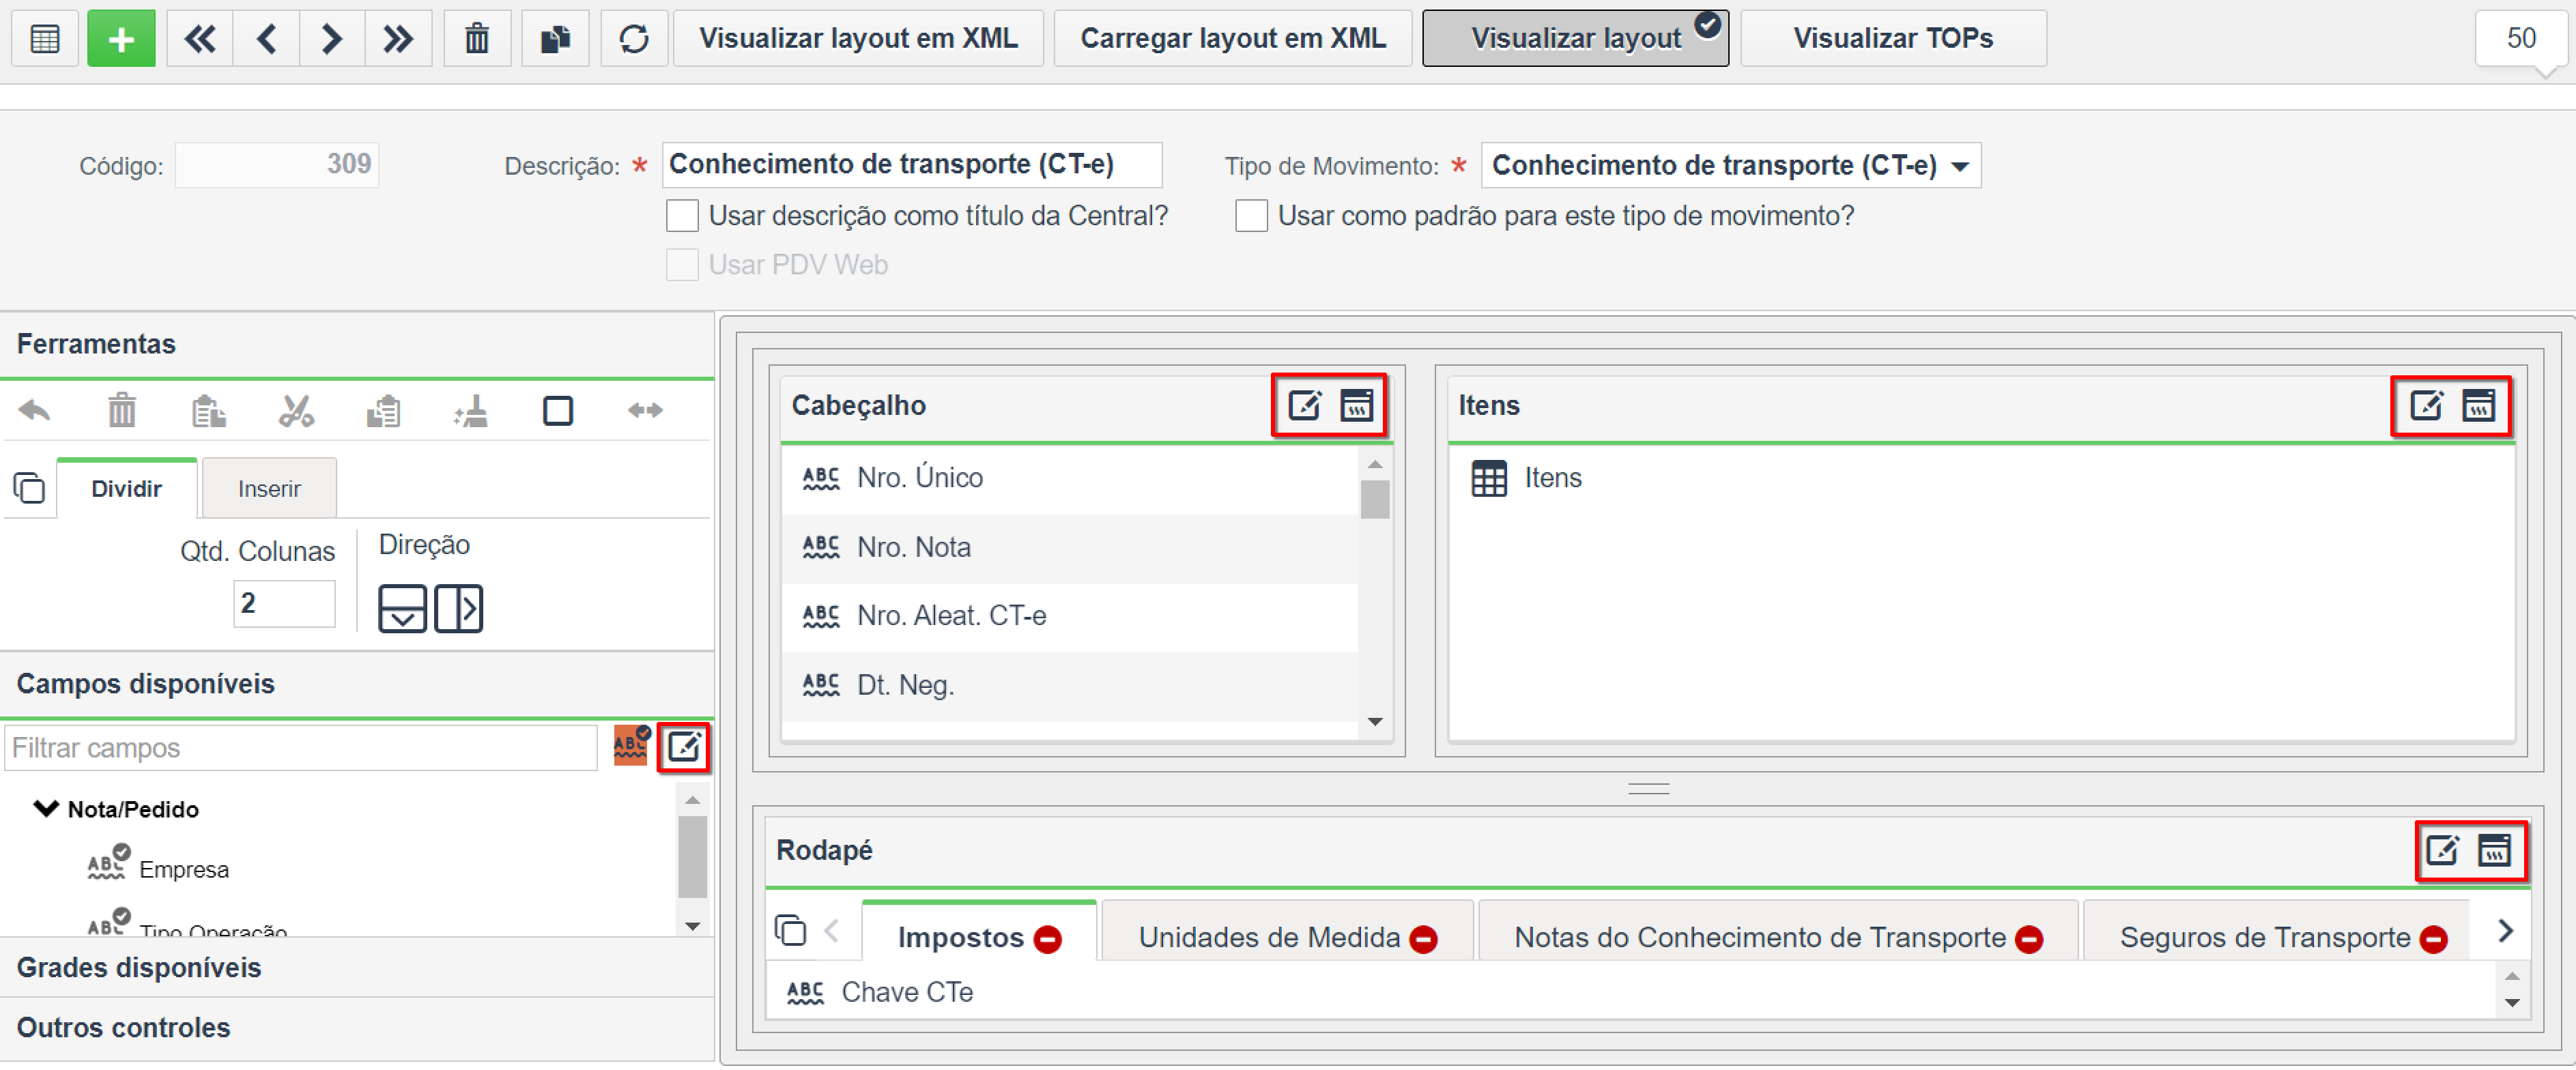Image resolution: width=2576 pixels, height=1070 pixels.
Task: Click the stacked-pages icon beside Dividir tab
Action: [29, 489]
